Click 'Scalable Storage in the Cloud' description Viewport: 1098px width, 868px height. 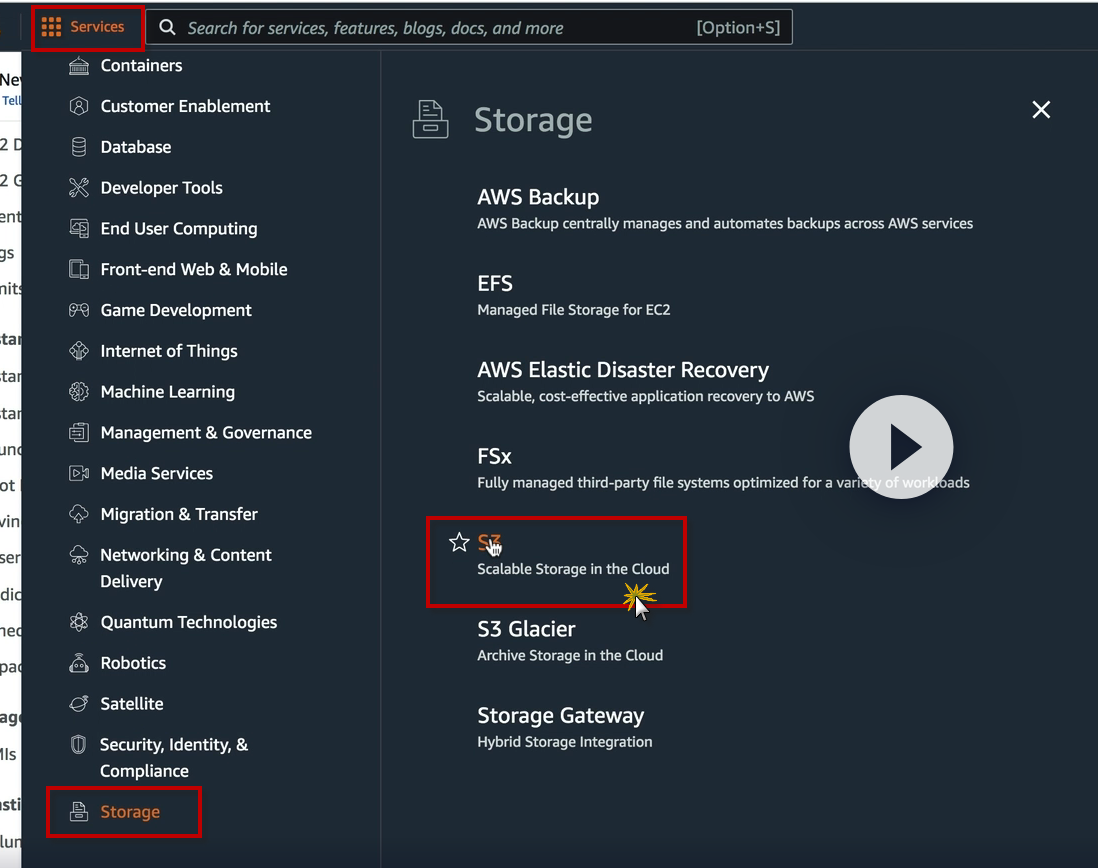coord(574,569)
